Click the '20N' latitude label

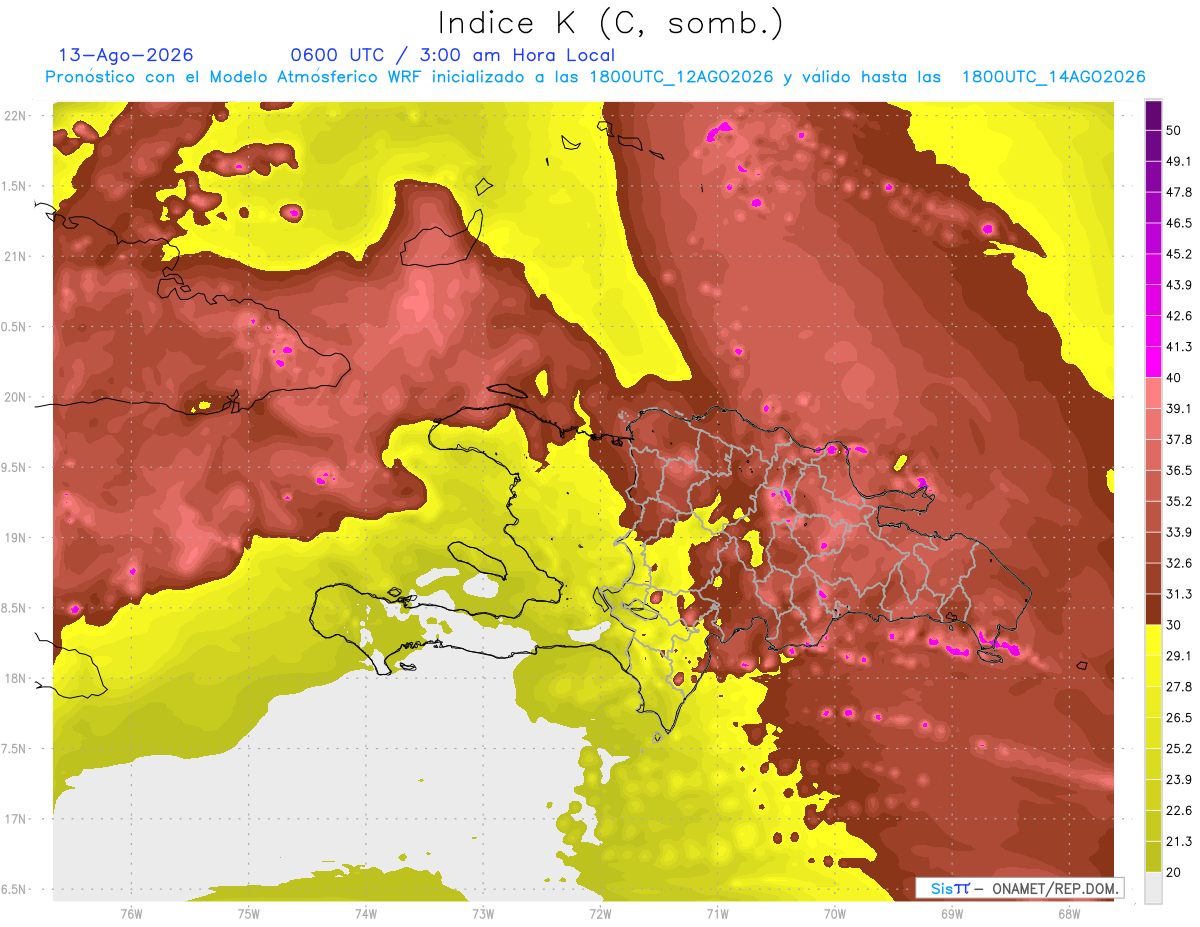[16, 397]
